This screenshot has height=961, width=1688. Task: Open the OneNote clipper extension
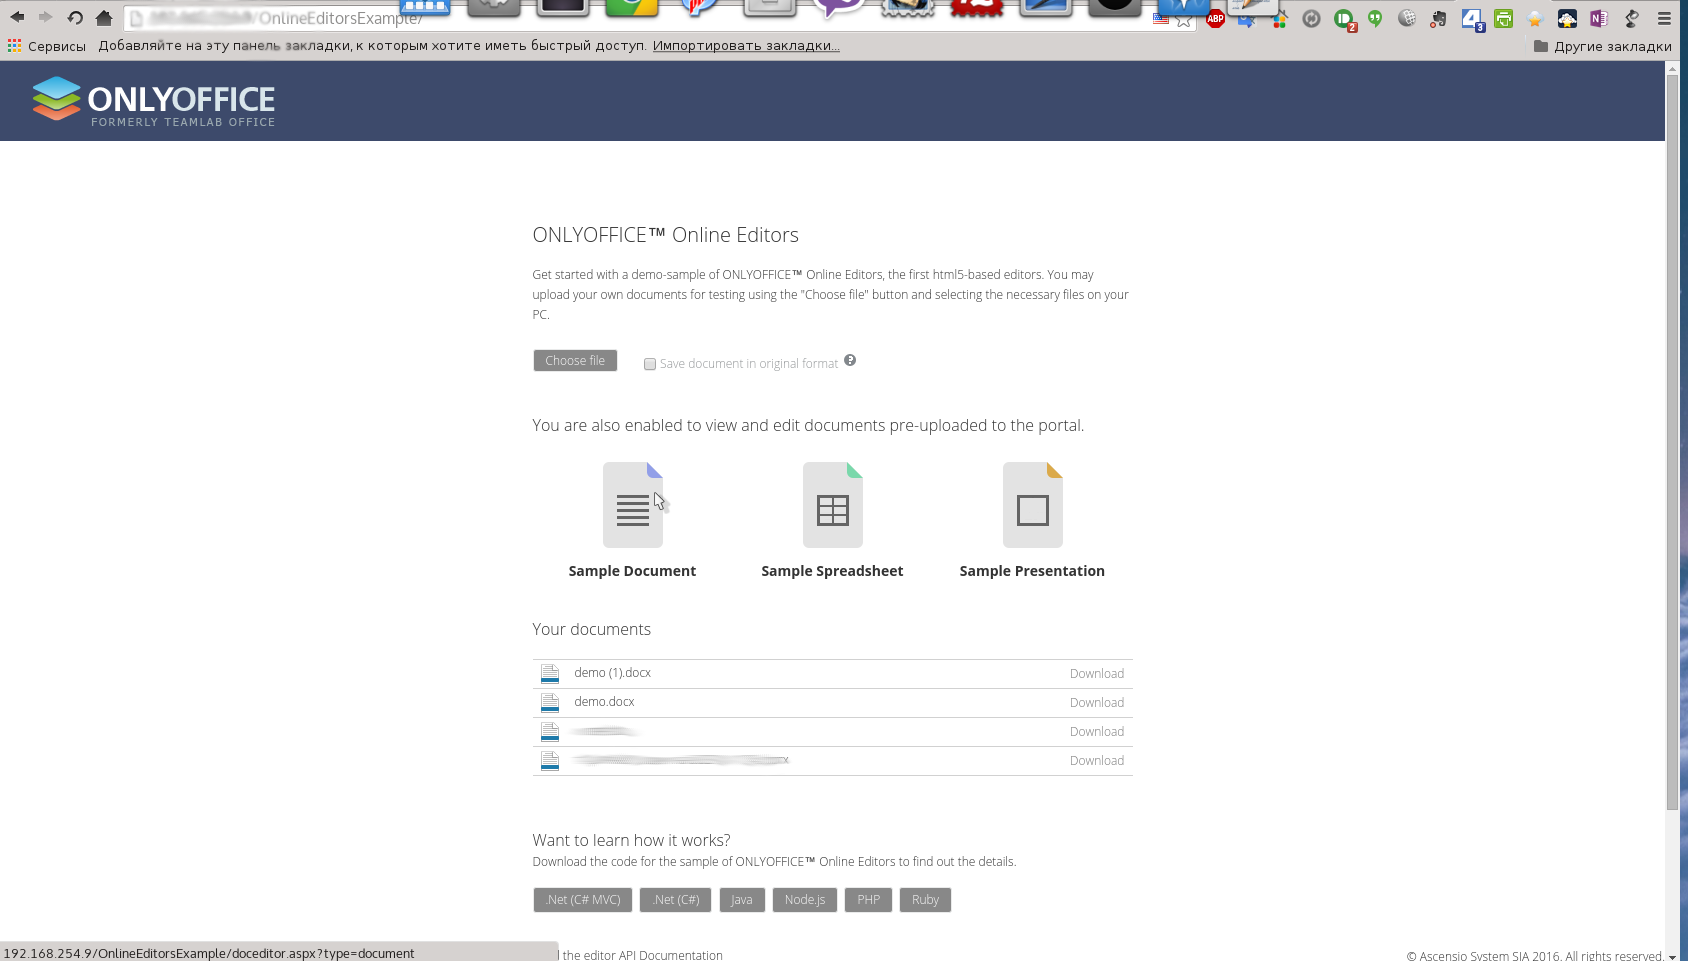(1599, 18)
